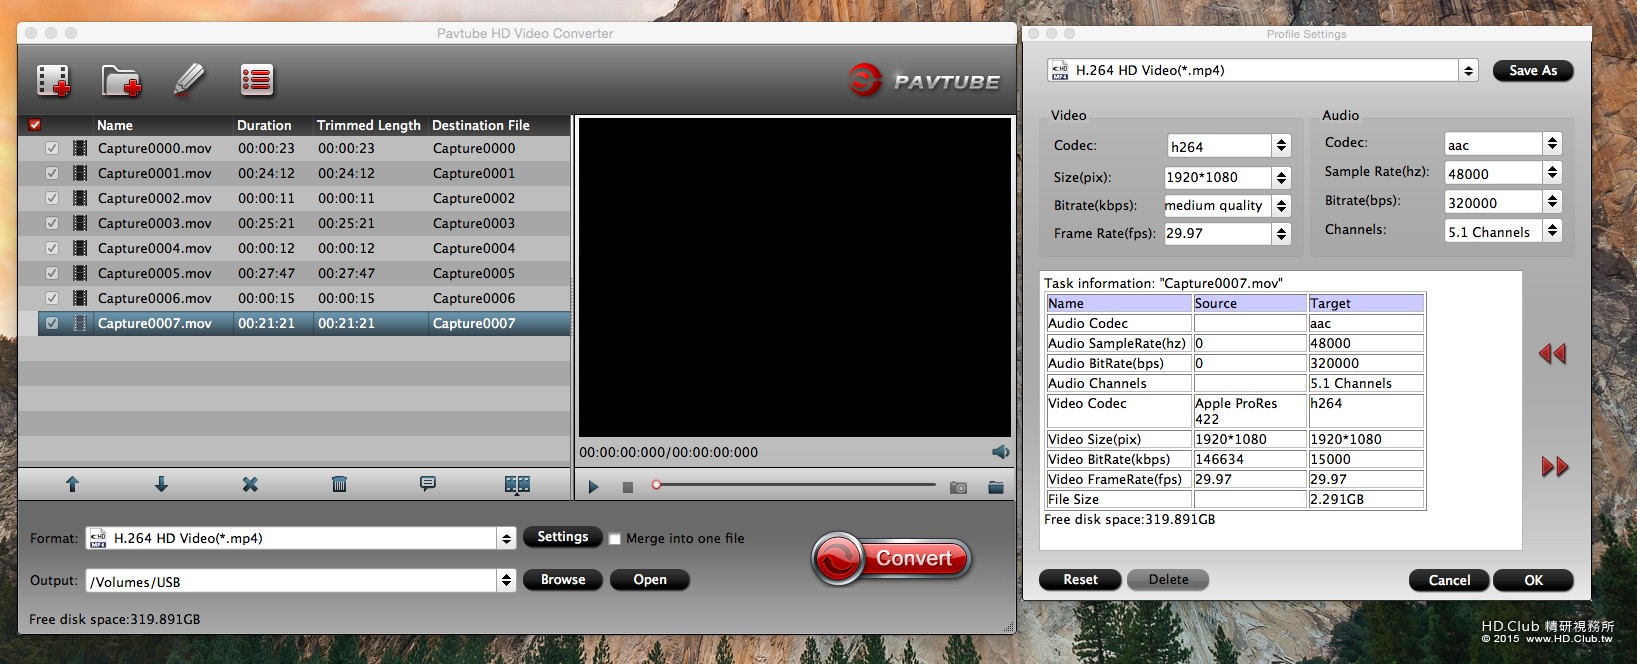Click Reset in Profile Settings
This screenshot has width=1637, height=664.
tap(1080, 579)
